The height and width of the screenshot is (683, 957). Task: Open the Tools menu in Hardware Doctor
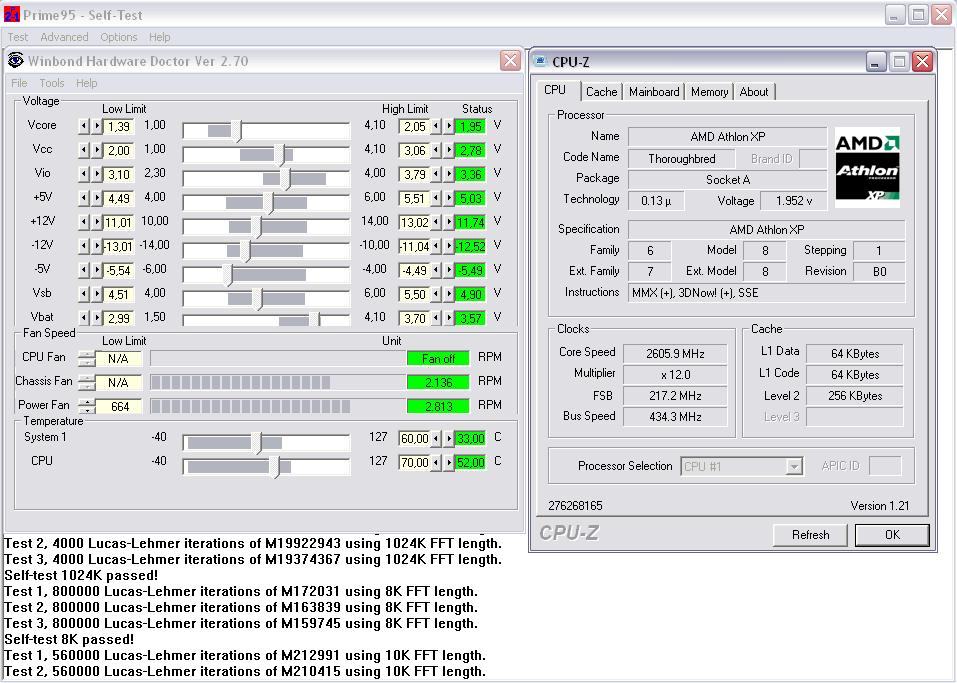pos(52,83)
